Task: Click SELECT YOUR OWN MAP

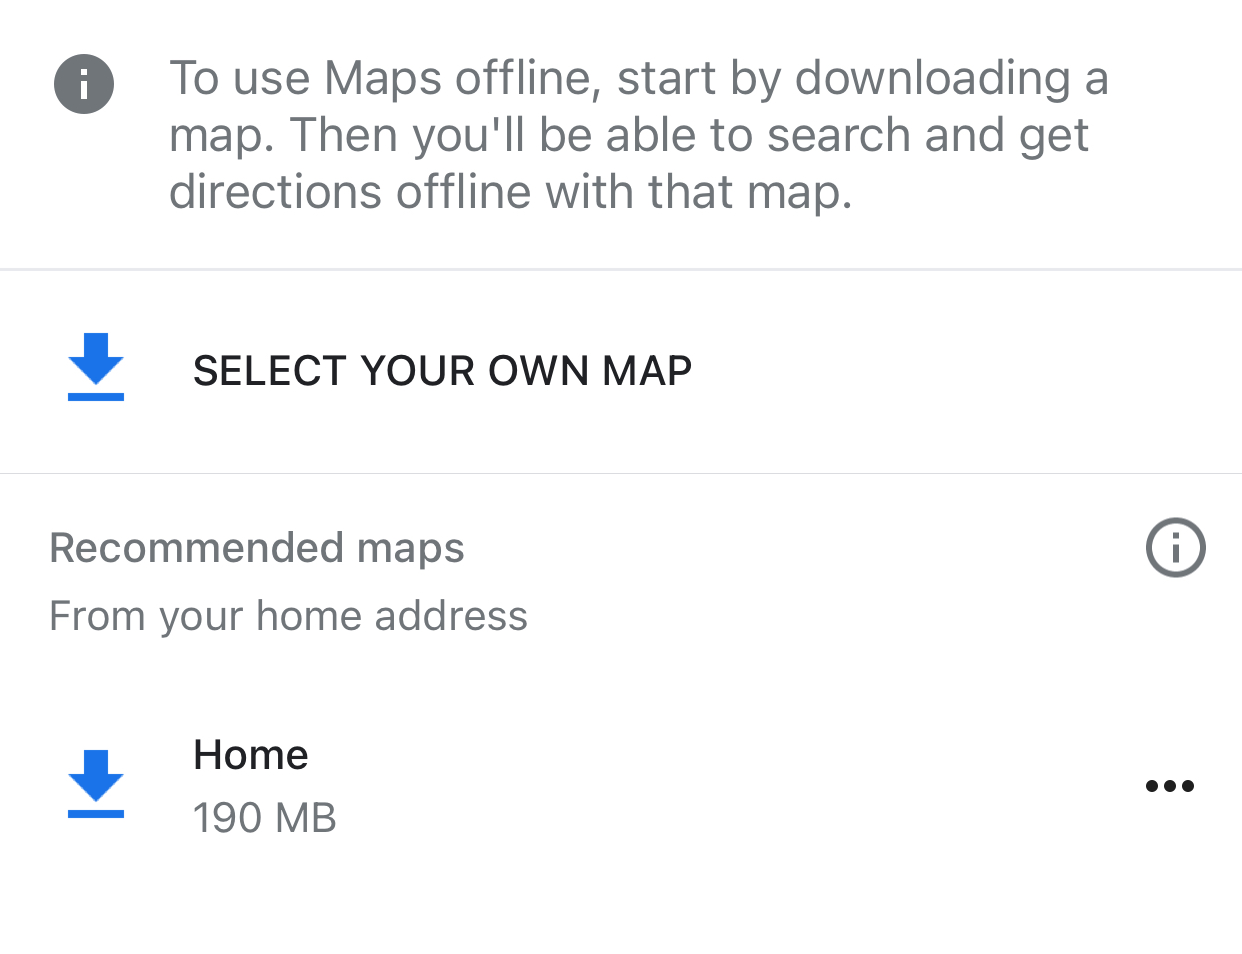Action: [x=441, y=371]
